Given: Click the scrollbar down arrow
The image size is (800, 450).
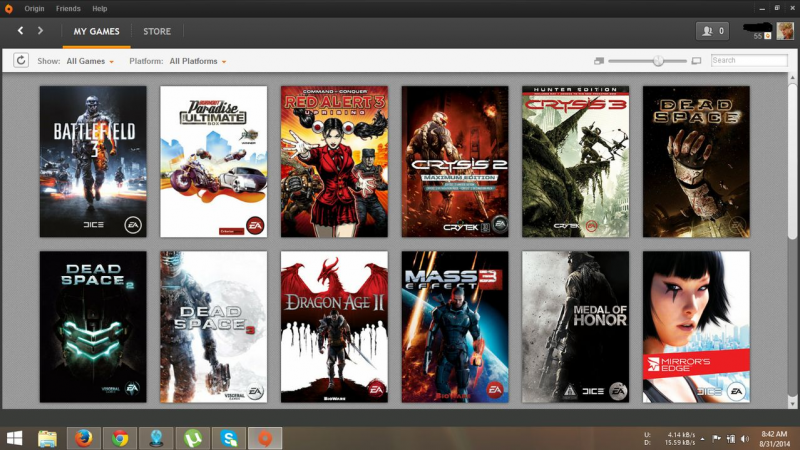Looking at the screenshot, I should [x=792, y=403].
